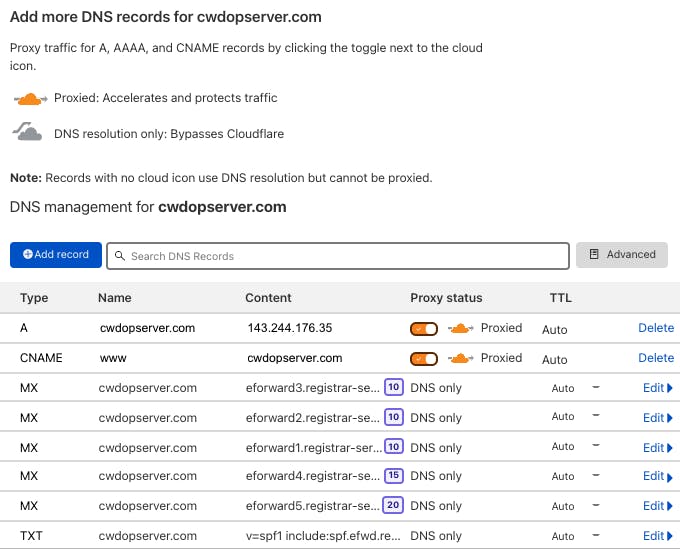Edit the eforward5 MX record
Viewport: 680px width, 549px height.
point(657,506)
